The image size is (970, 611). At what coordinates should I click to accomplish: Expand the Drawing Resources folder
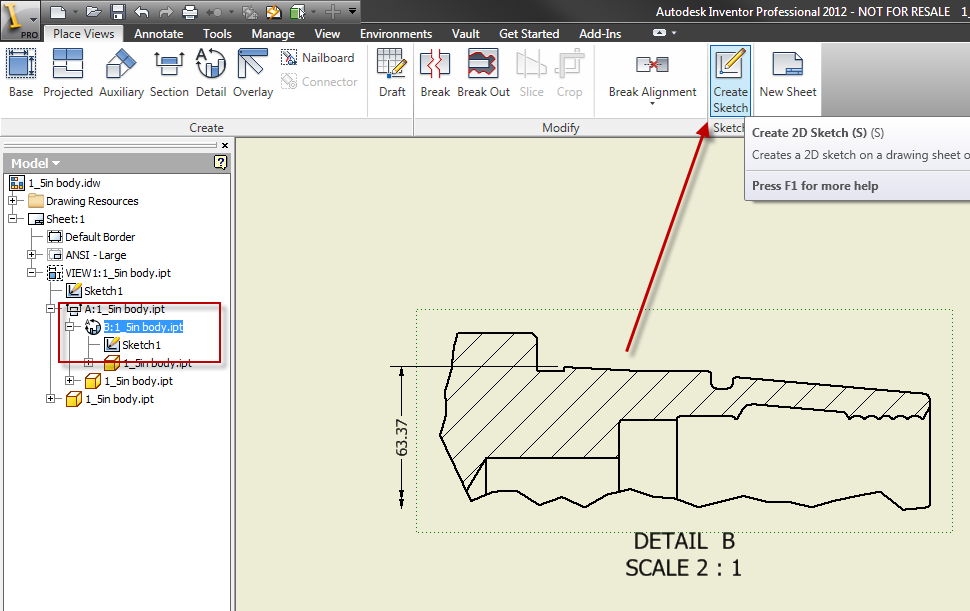coord(12,200)
